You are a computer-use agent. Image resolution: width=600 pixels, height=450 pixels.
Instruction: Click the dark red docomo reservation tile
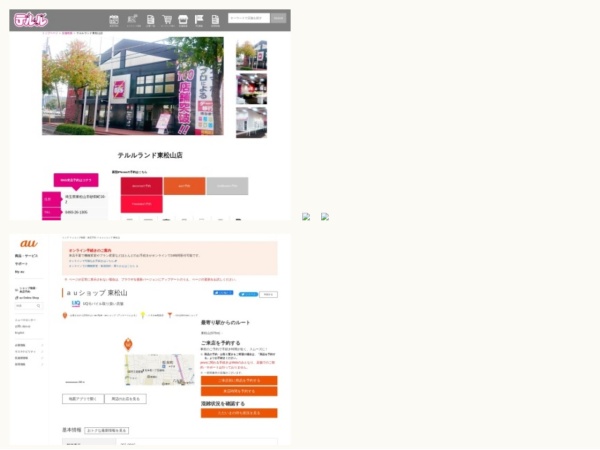click(x=142, y=186)
